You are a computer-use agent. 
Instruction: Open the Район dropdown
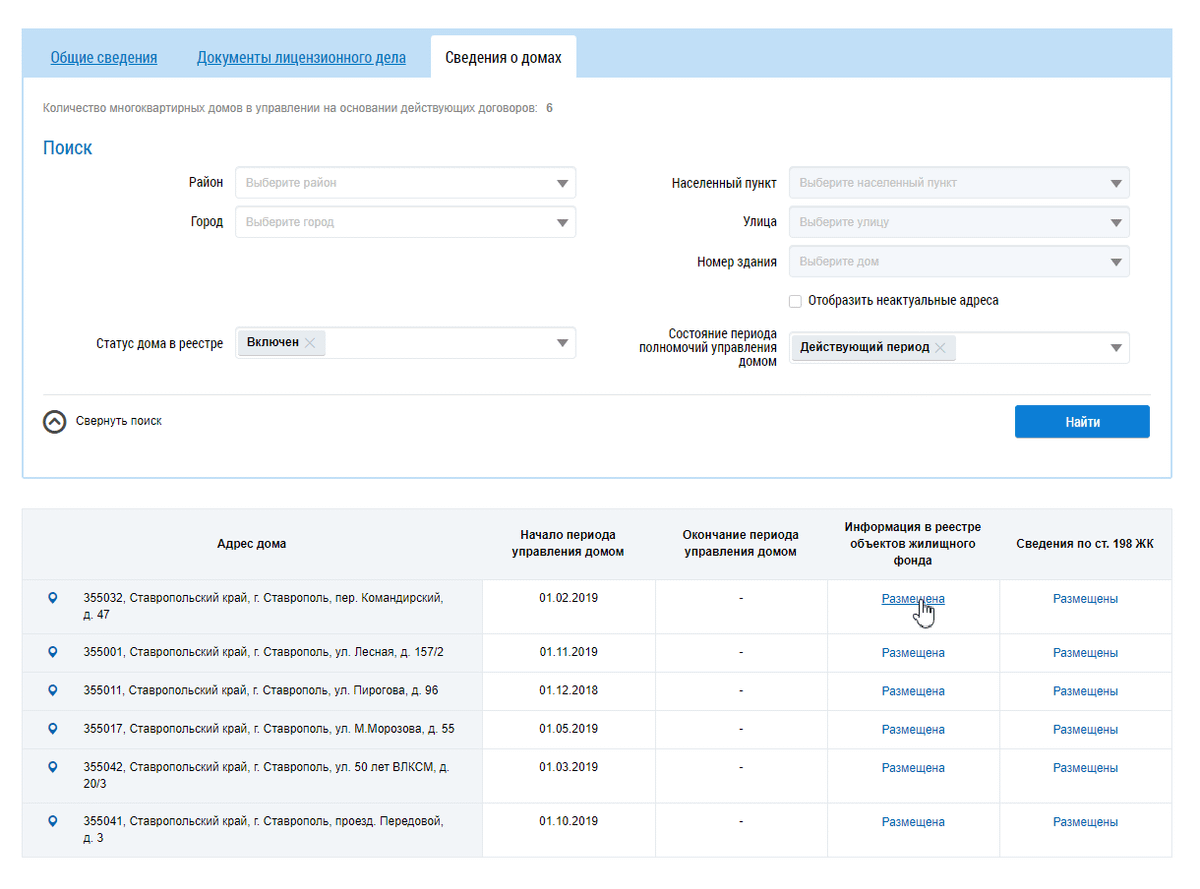pos(406,183)
